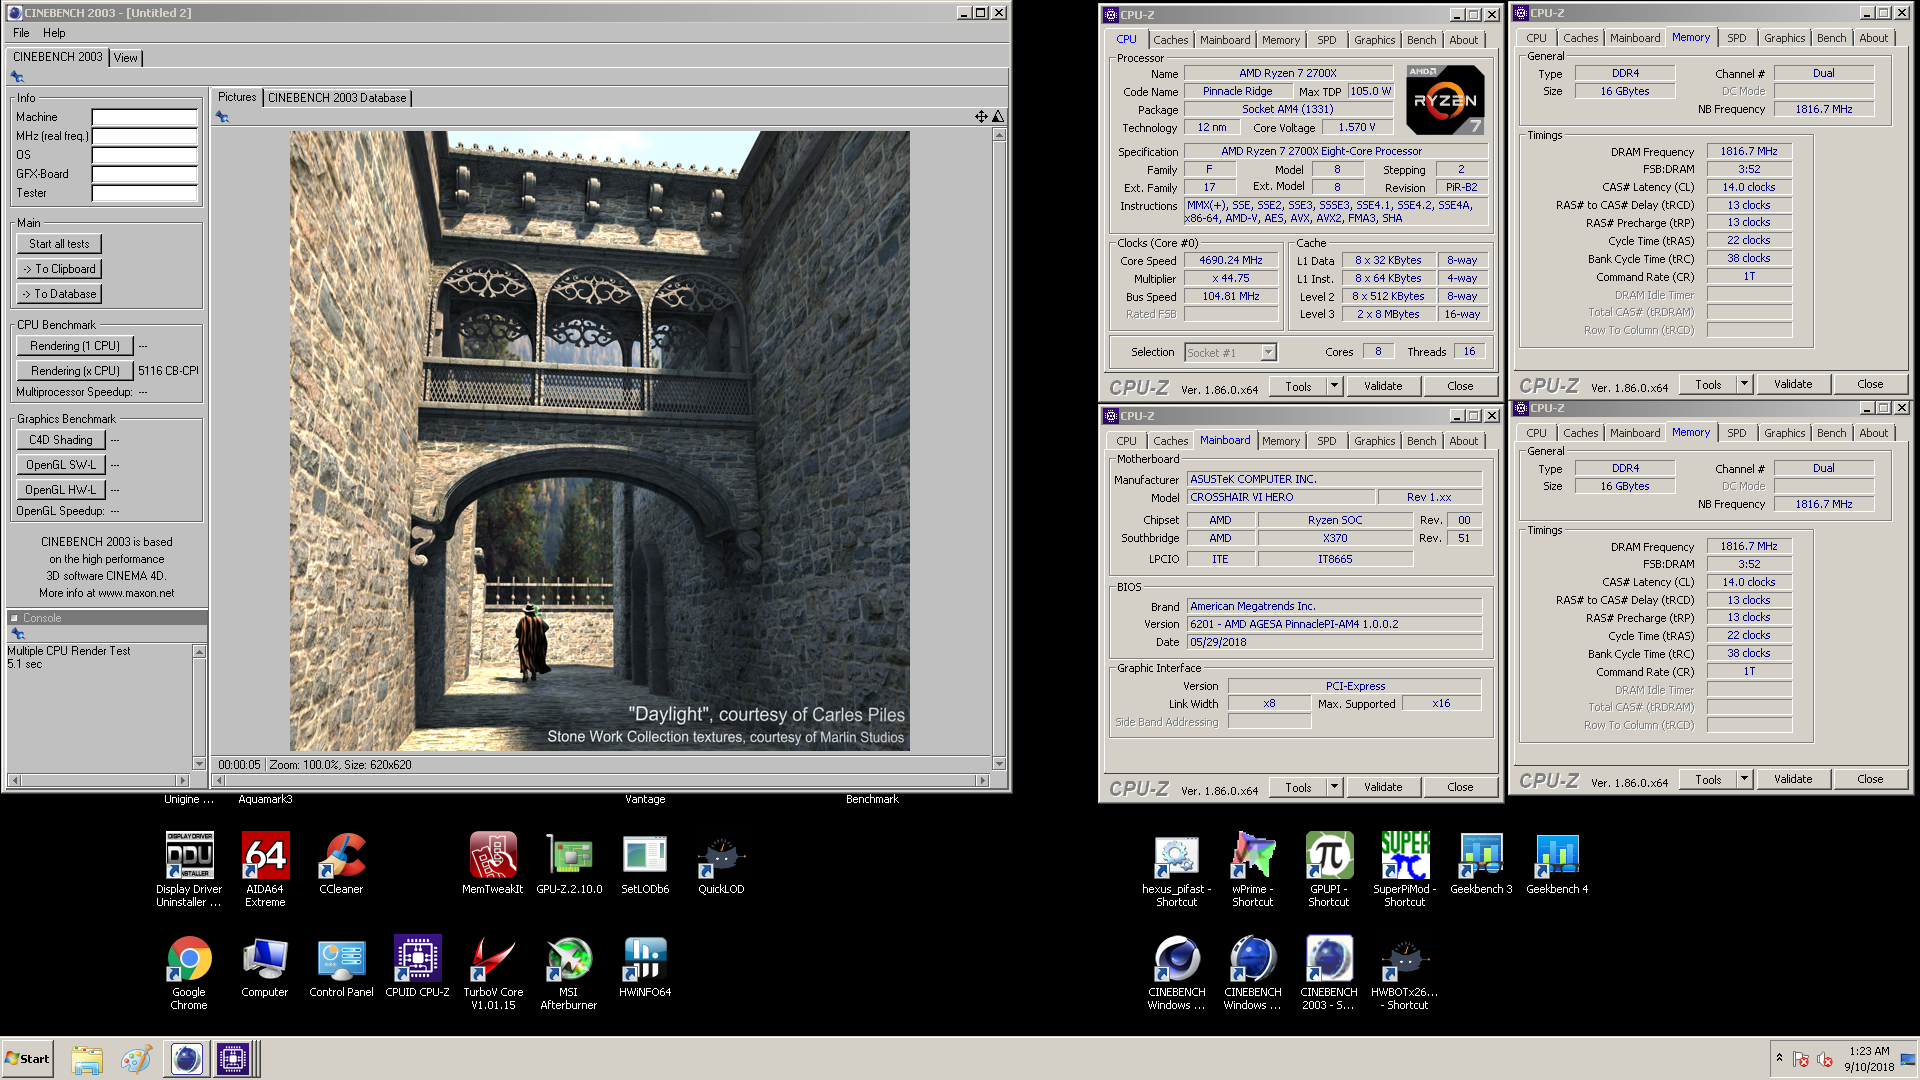The width and height of the screenshot is (1920, 1080).
Task: Open hexus_pifast shortcut icon
Action: pos(1177,868)
